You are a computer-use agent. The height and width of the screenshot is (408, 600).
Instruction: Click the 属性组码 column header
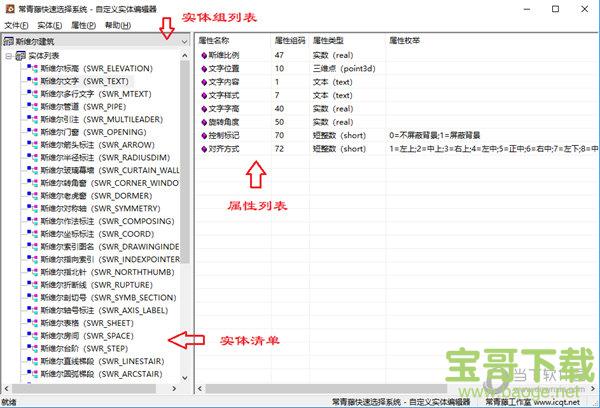[x=290, y=40]
